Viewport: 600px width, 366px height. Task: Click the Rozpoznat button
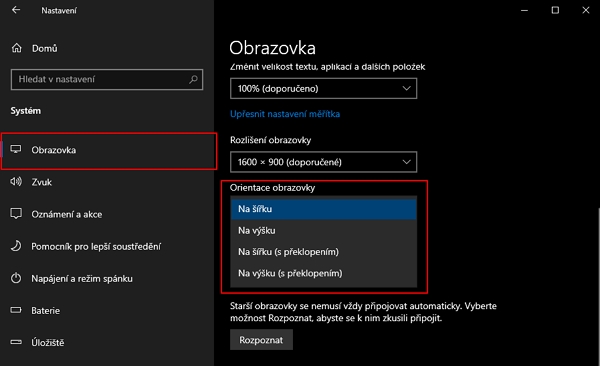tap(261, 340)
